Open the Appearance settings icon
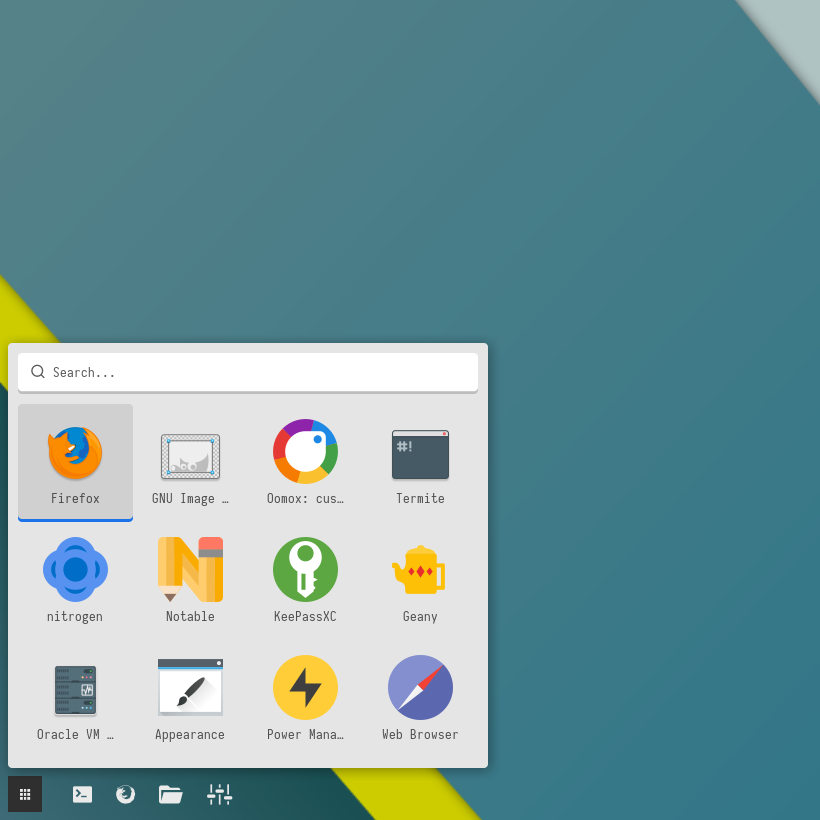The height and width of the screenshot is (820, 820). 190,687
